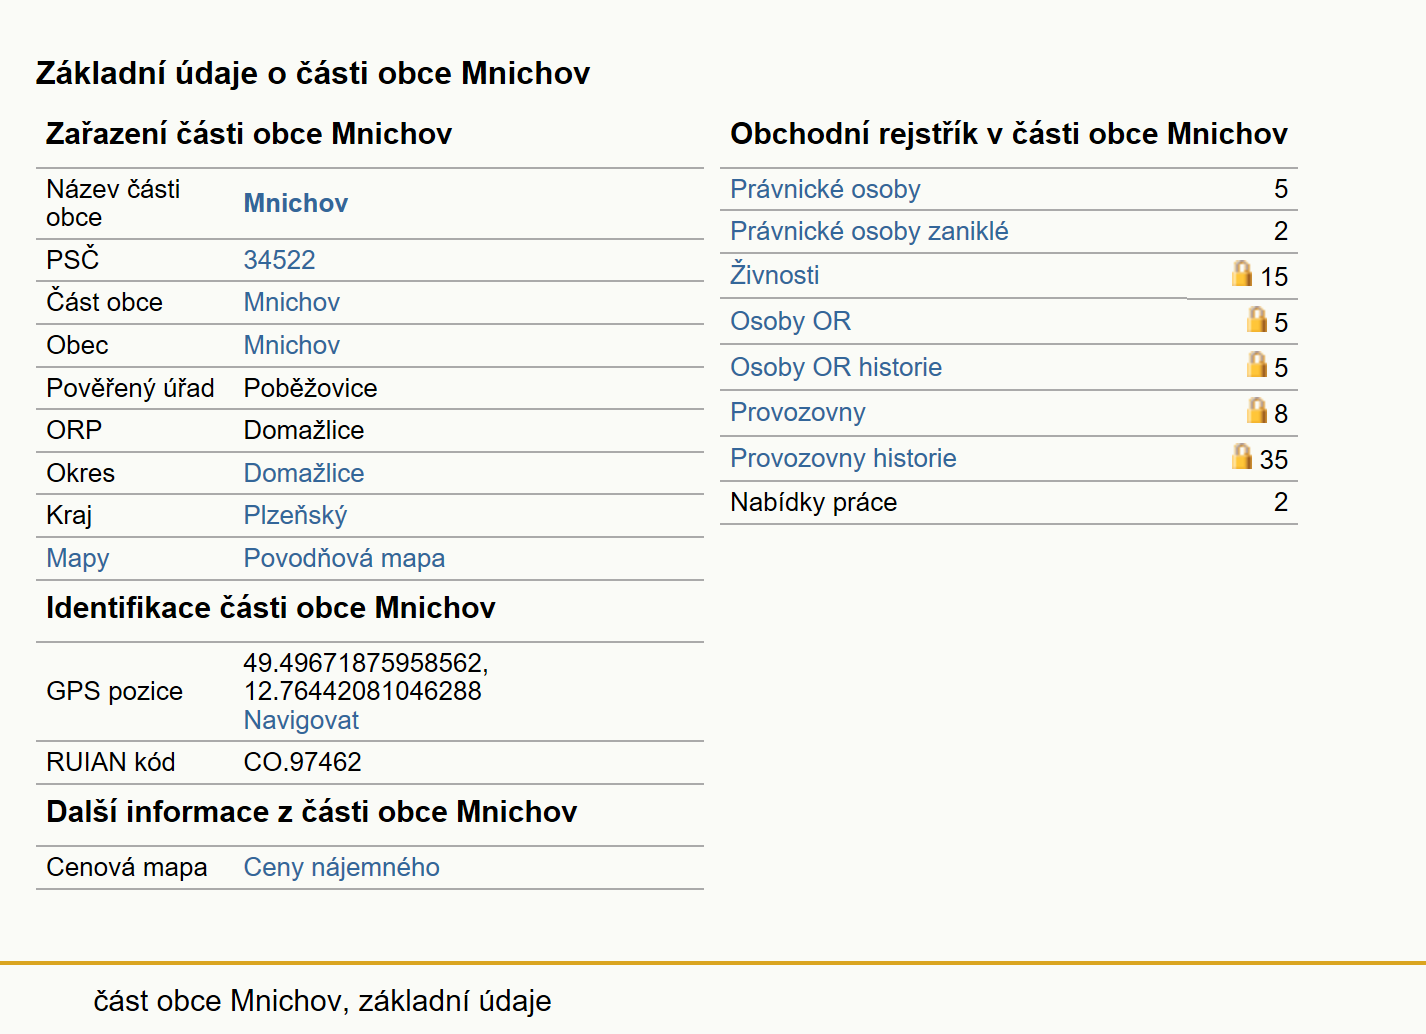Follow the Osoby OR link
The image size is (1426, 1034).
(790, 321)
